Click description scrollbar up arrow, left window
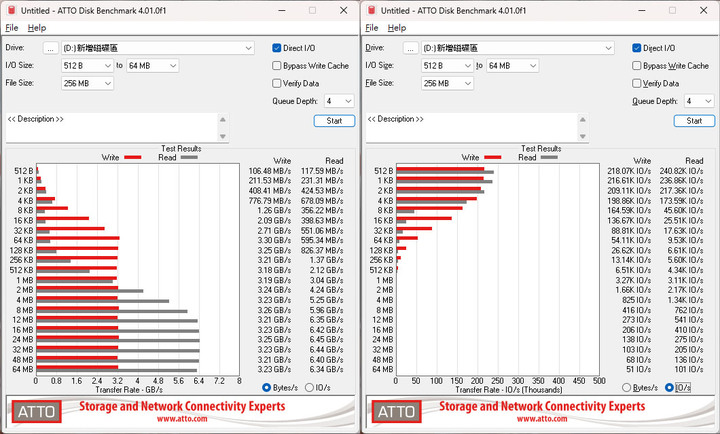 click(x=223, y=119)
